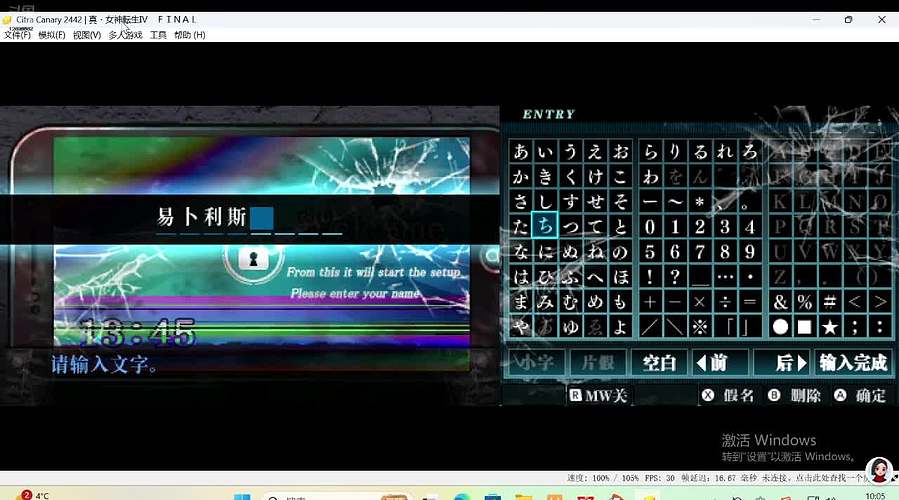The height and width of the screenshot is (500, 899).
Task: Select the star symbol key
Action: point(830,327)
